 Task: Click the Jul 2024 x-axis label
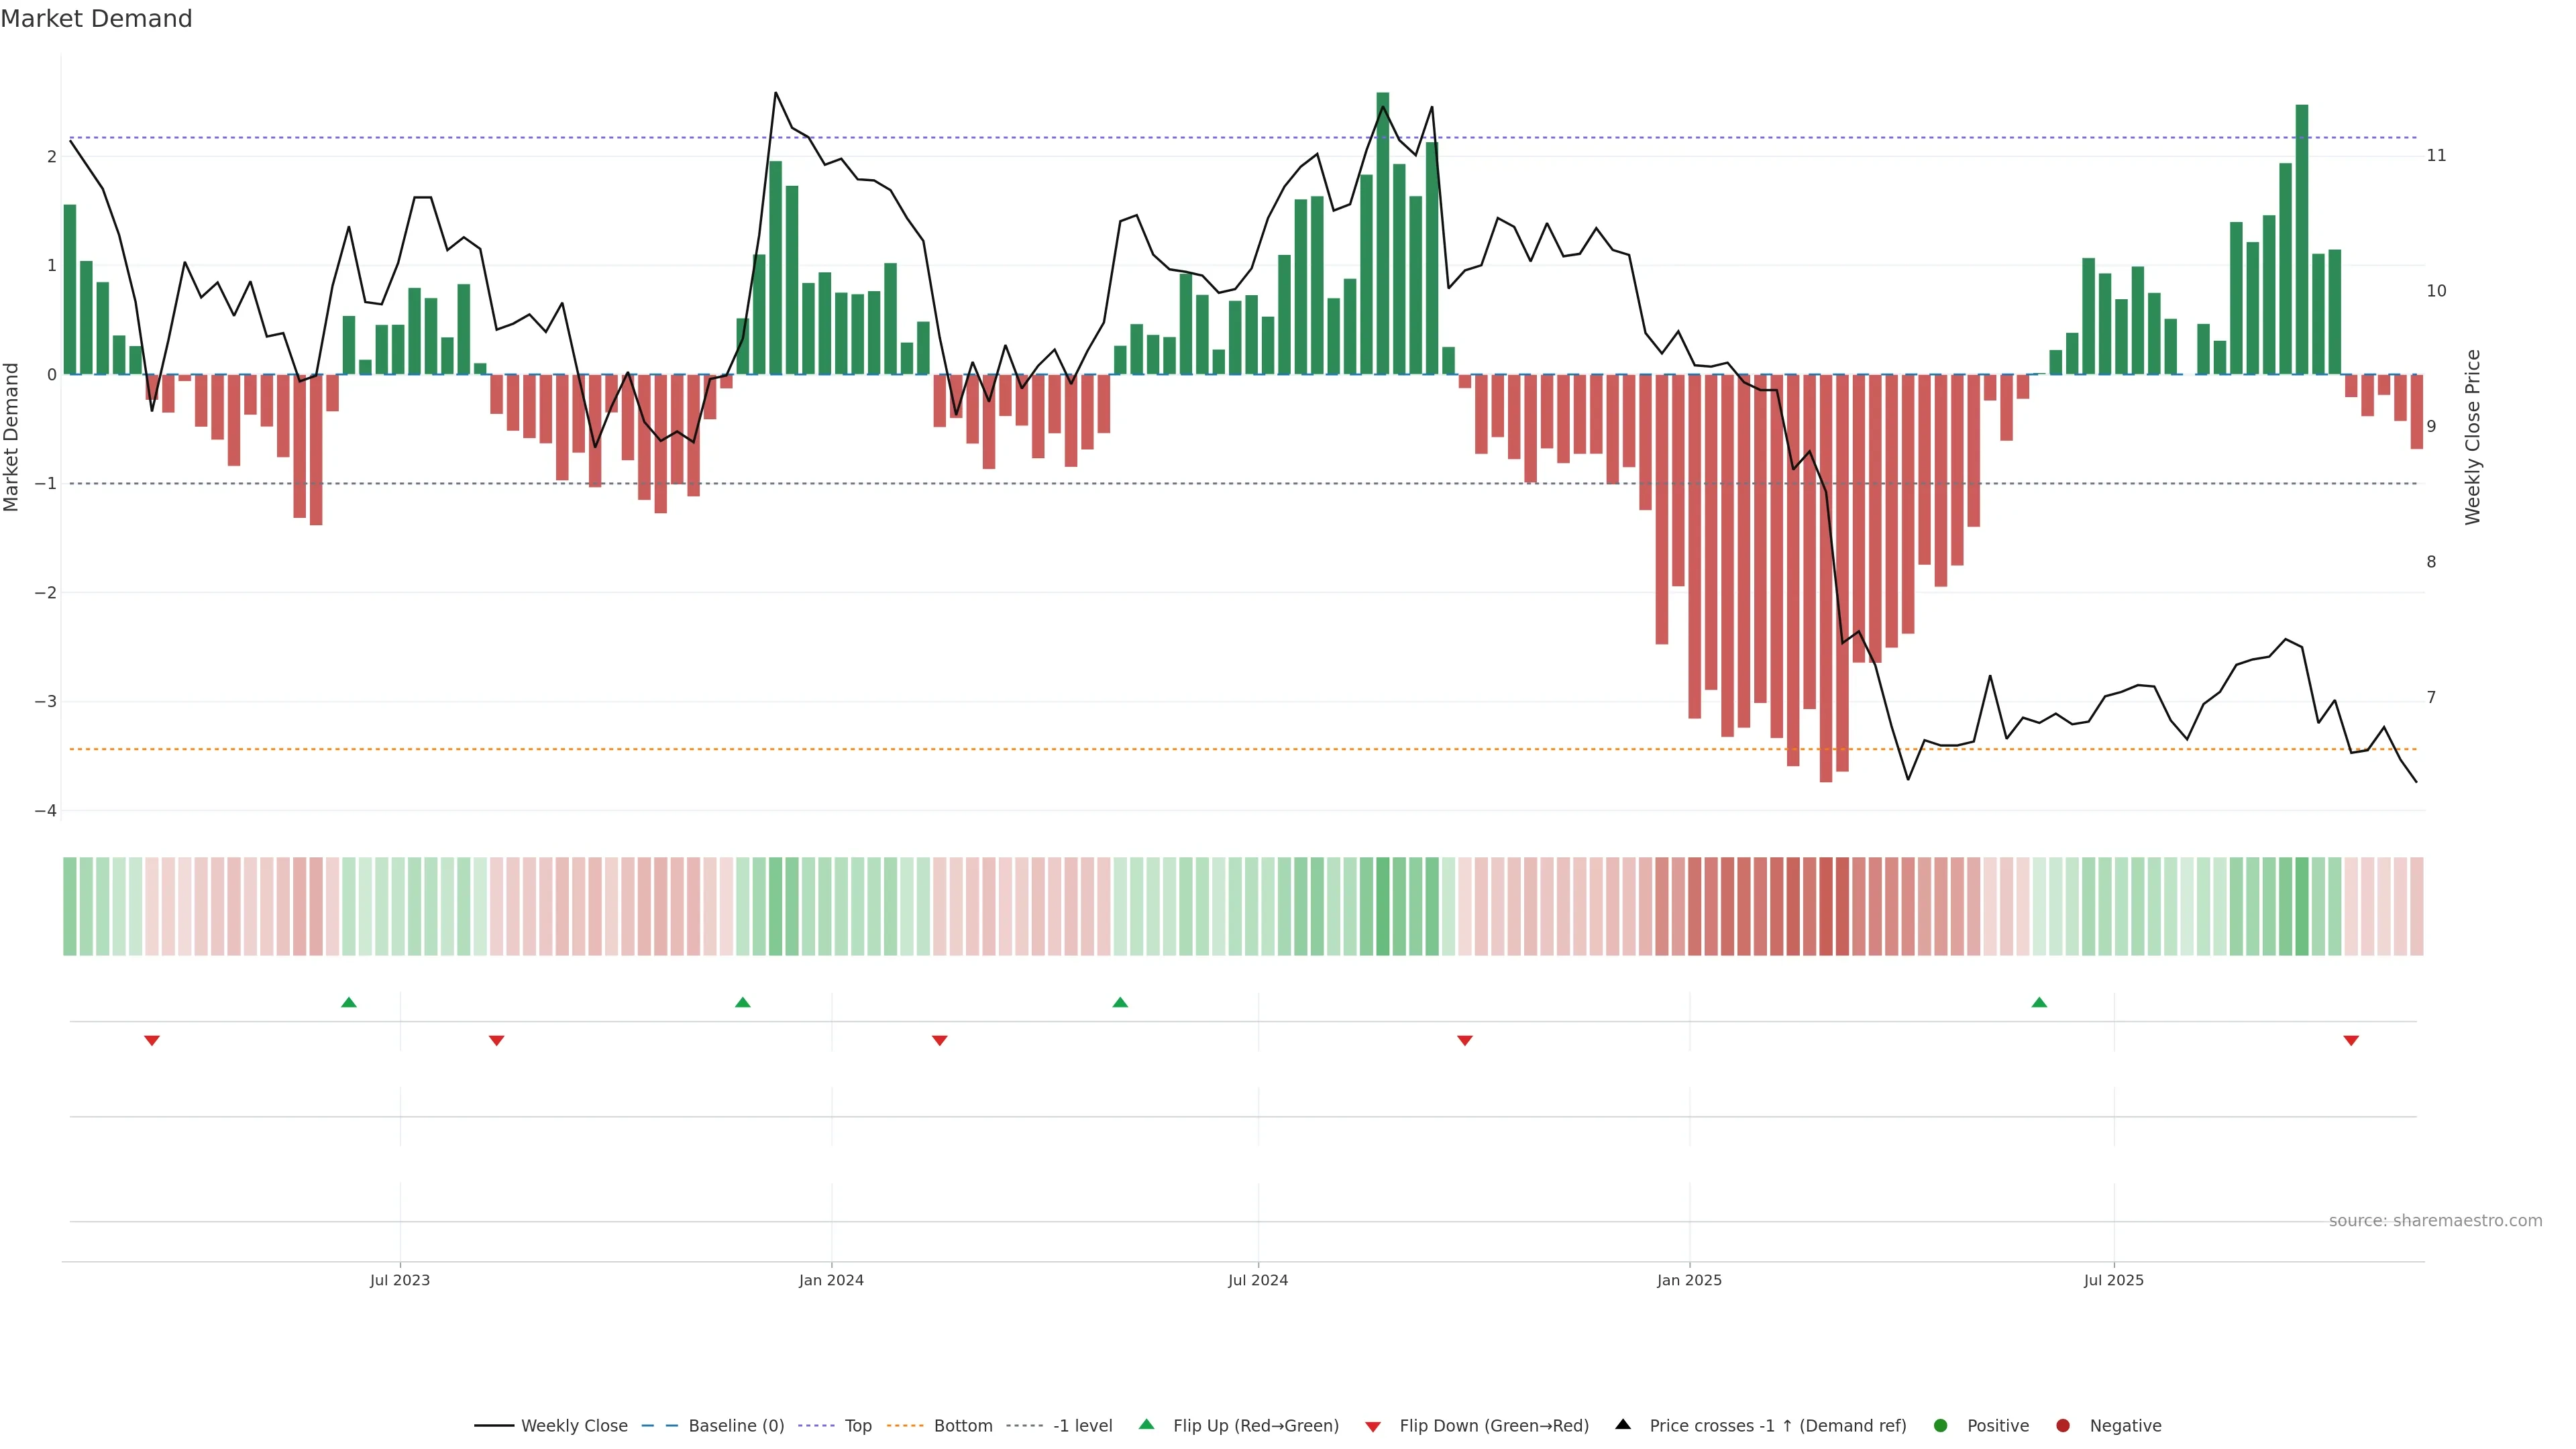pos(1257,1280)
